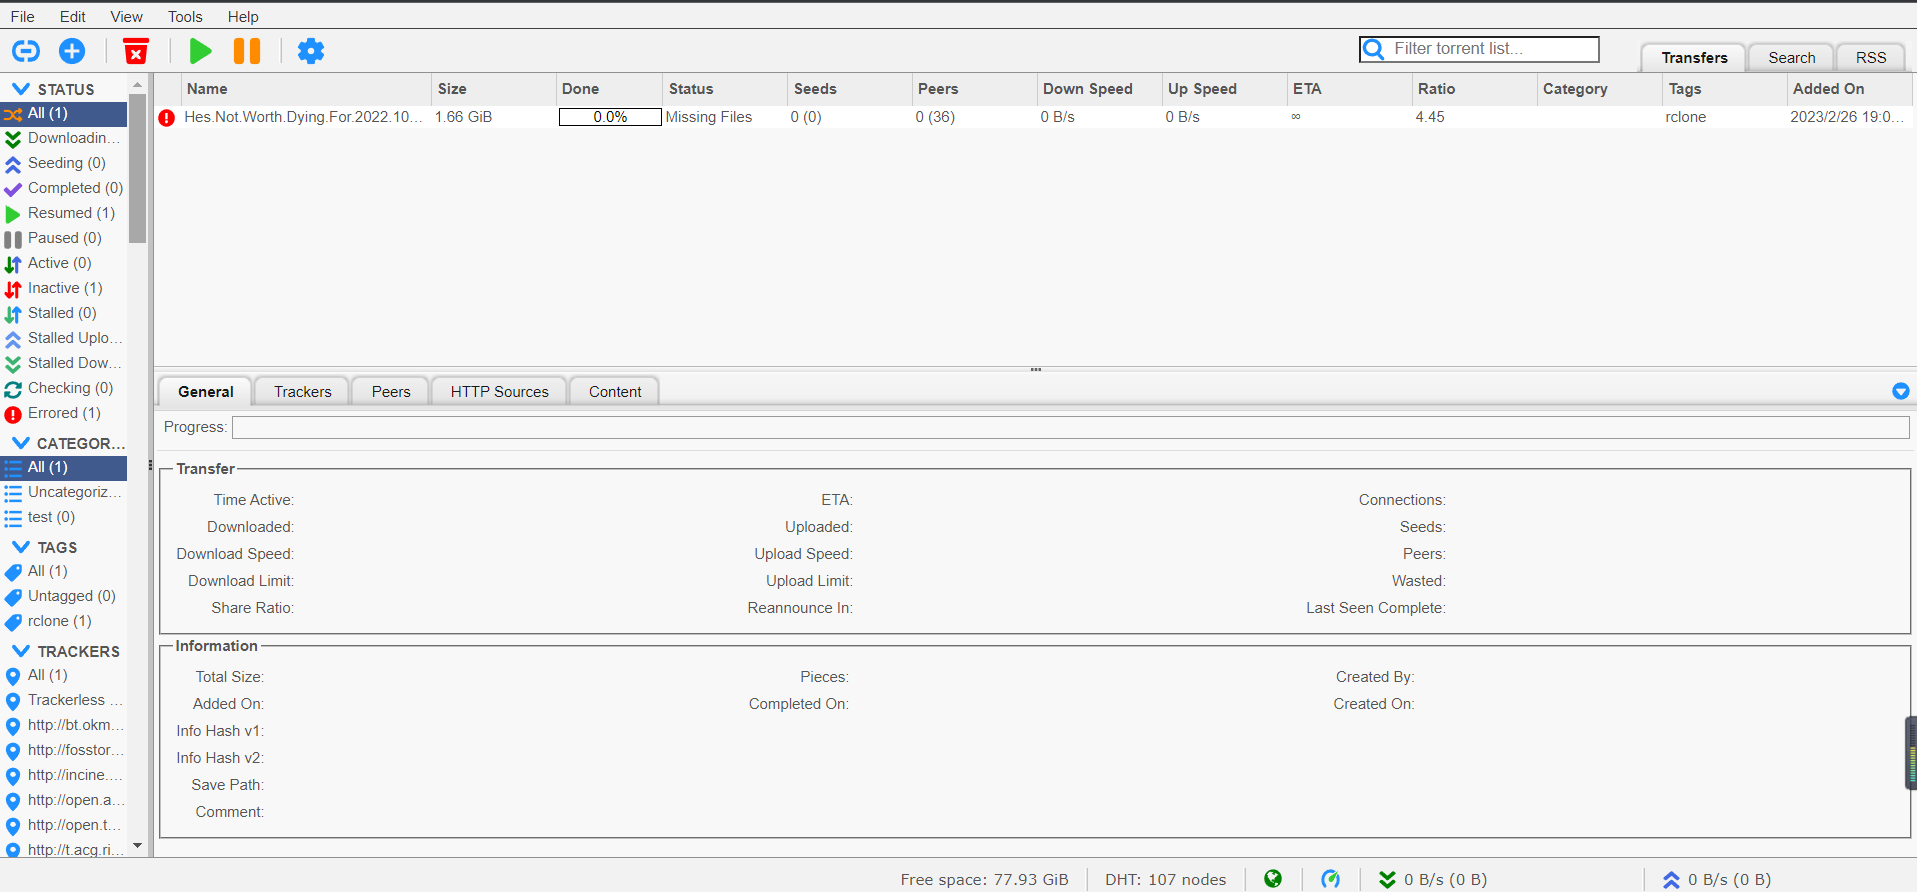Screen dimensions: 1917x892
Task: Switch to the Transfers tab
Action: tap(1694, 58)
